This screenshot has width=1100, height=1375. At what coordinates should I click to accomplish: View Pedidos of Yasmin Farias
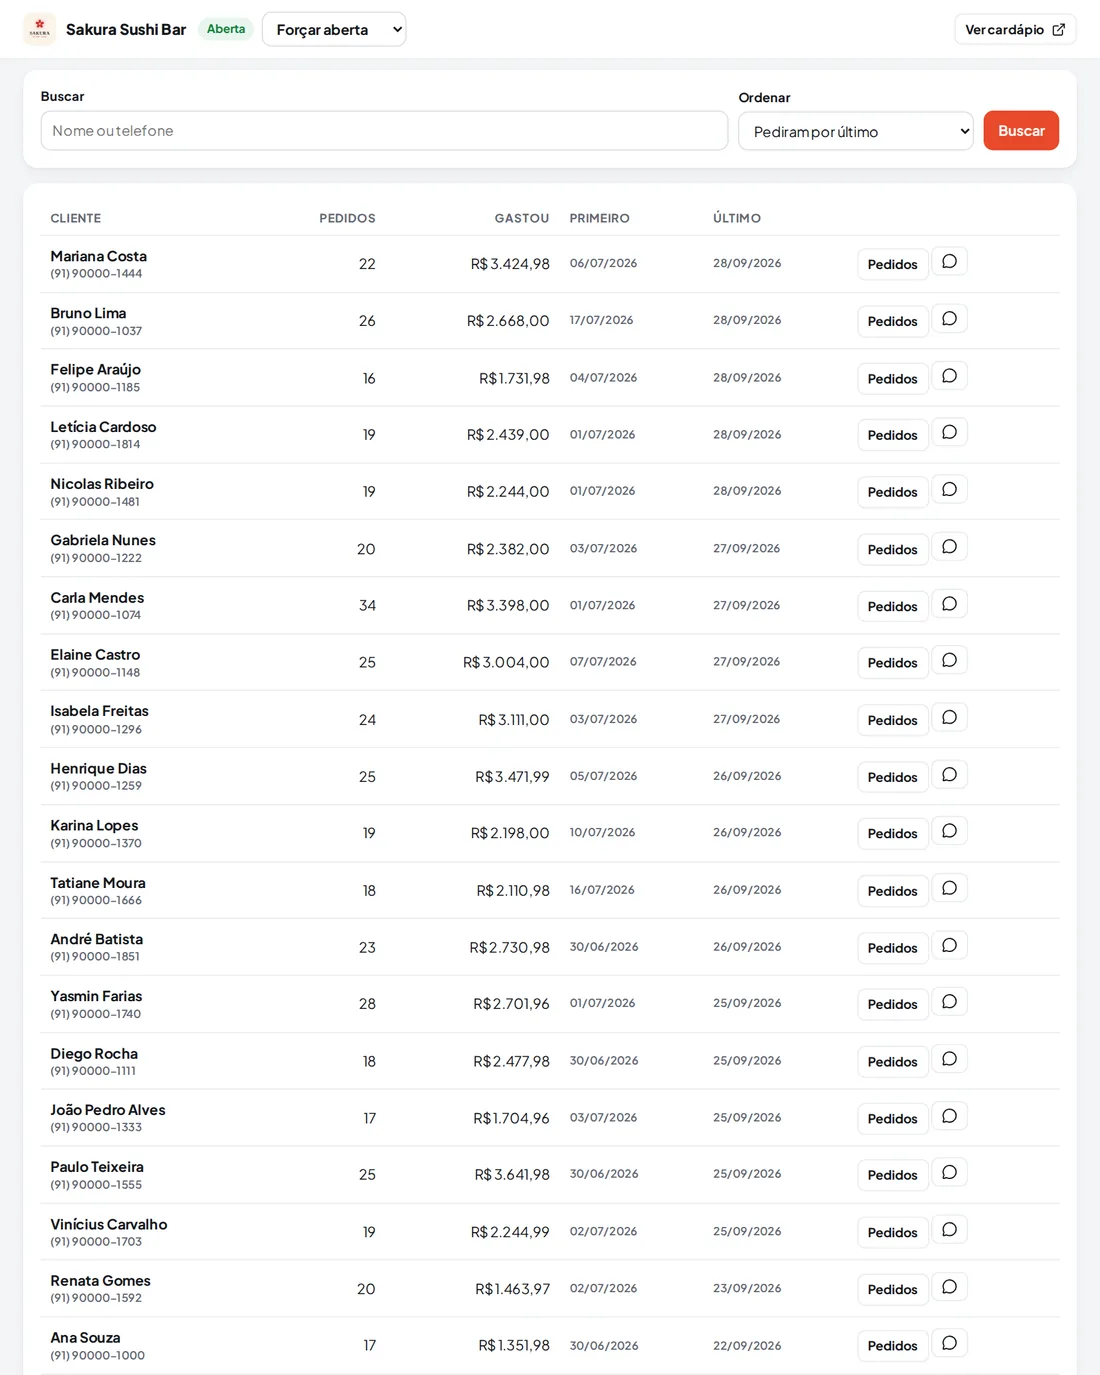[x=892, y=1004]
